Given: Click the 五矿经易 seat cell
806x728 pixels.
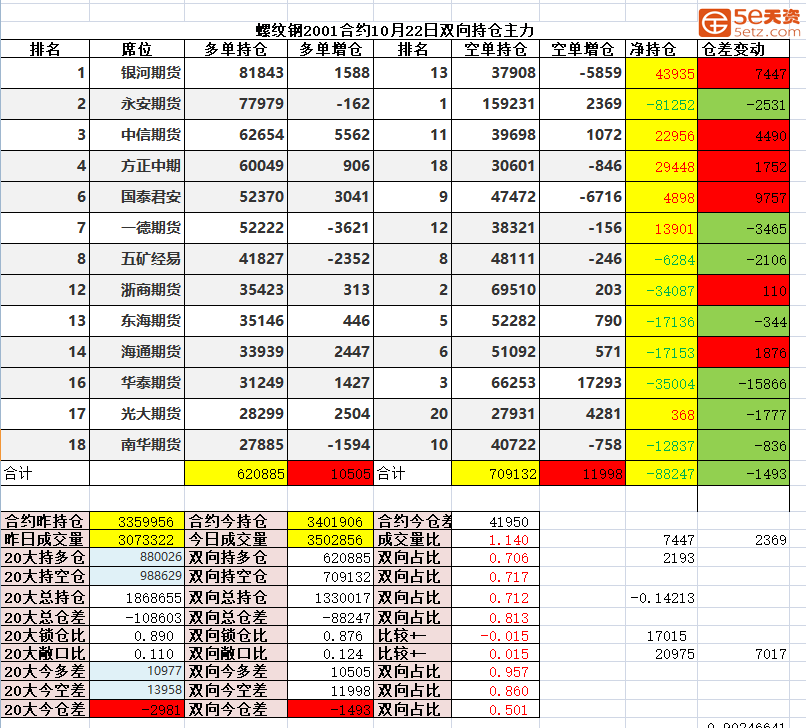Looking at the screenshot, I should [137, 259].
